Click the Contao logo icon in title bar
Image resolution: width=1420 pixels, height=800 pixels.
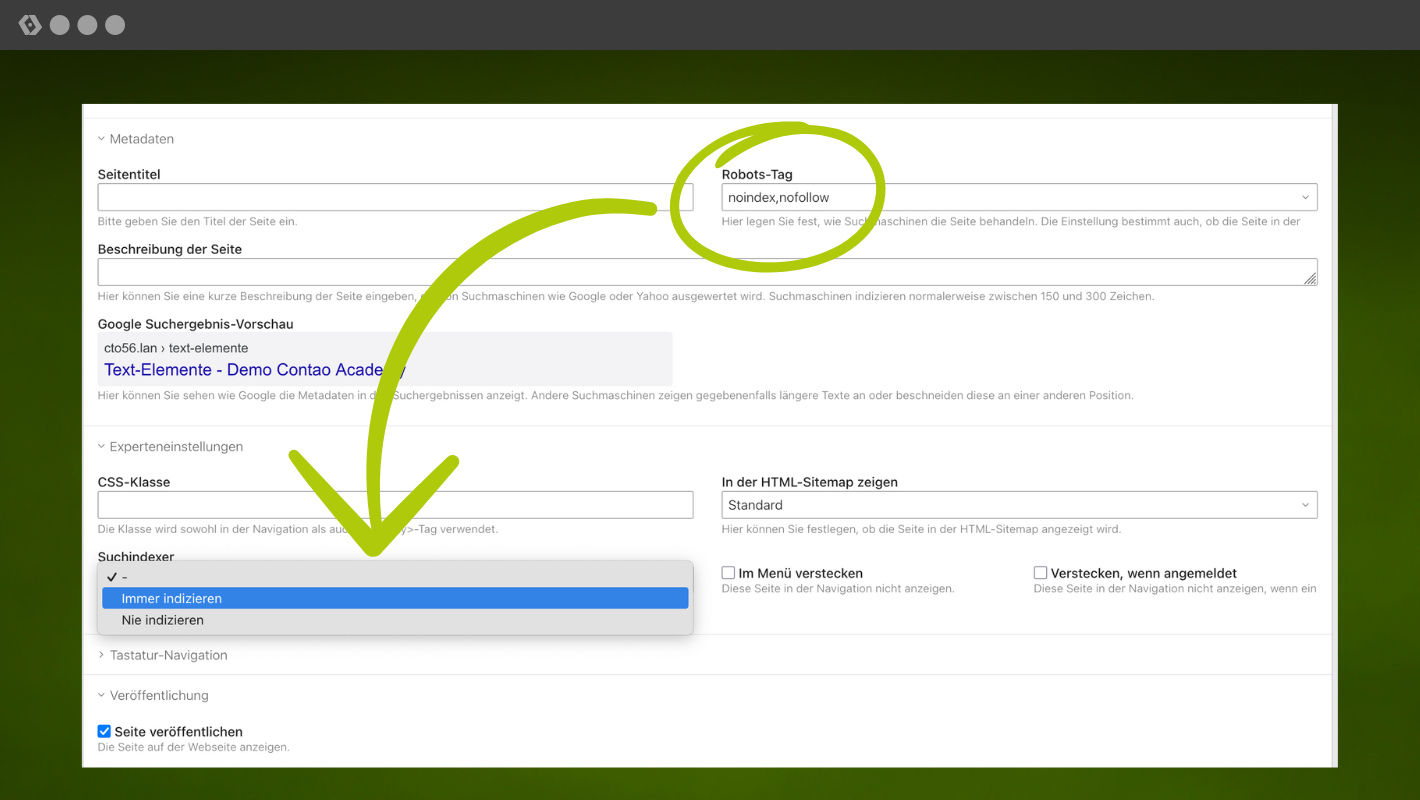[30, 25]
